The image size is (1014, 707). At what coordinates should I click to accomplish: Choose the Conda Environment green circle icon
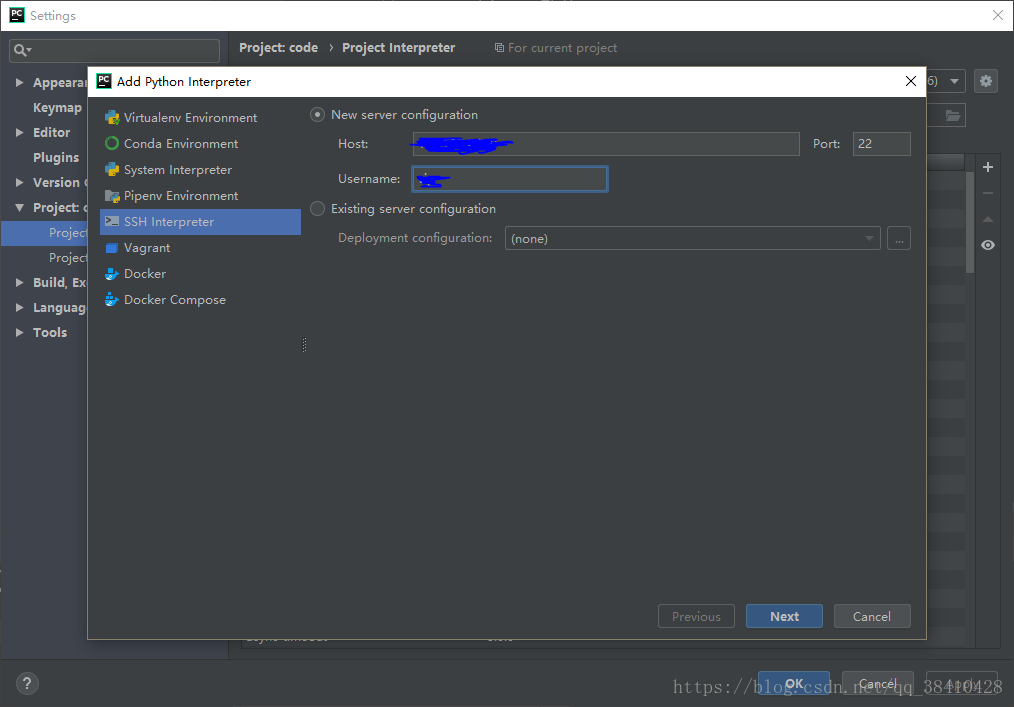click(112, 144)
